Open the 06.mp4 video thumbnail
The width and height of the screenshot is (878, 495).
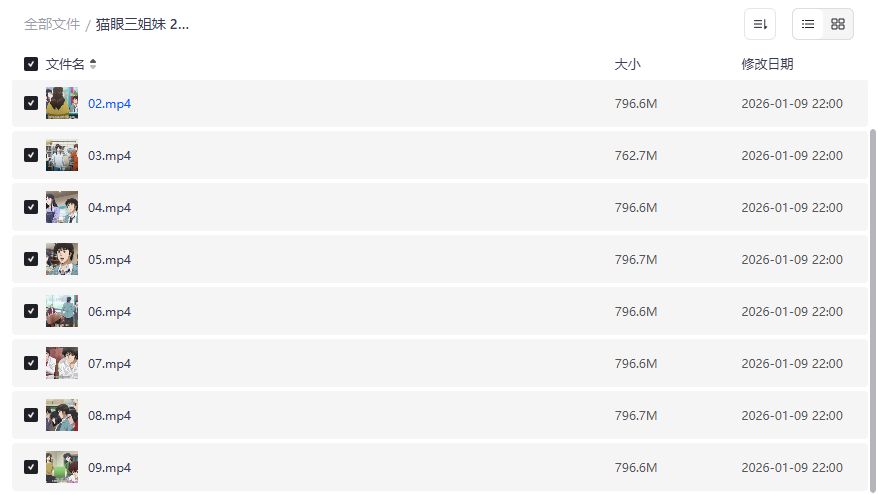(62, 311)
